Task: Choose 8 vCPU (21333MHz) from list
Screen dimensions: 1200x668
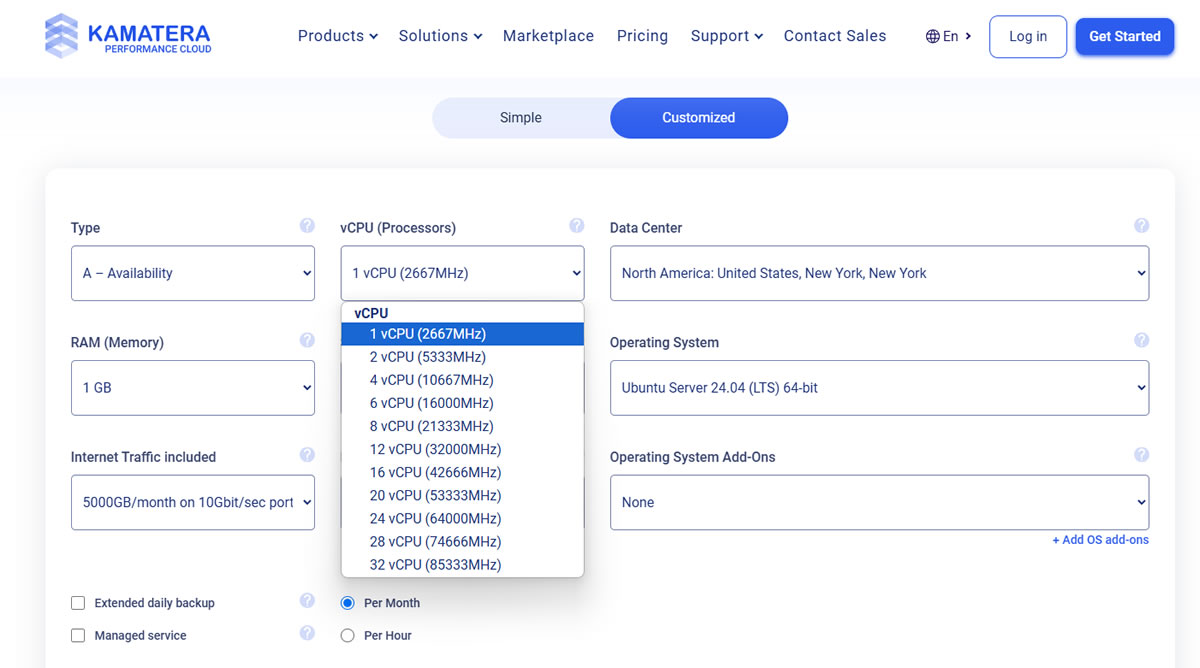Action: 431,426
